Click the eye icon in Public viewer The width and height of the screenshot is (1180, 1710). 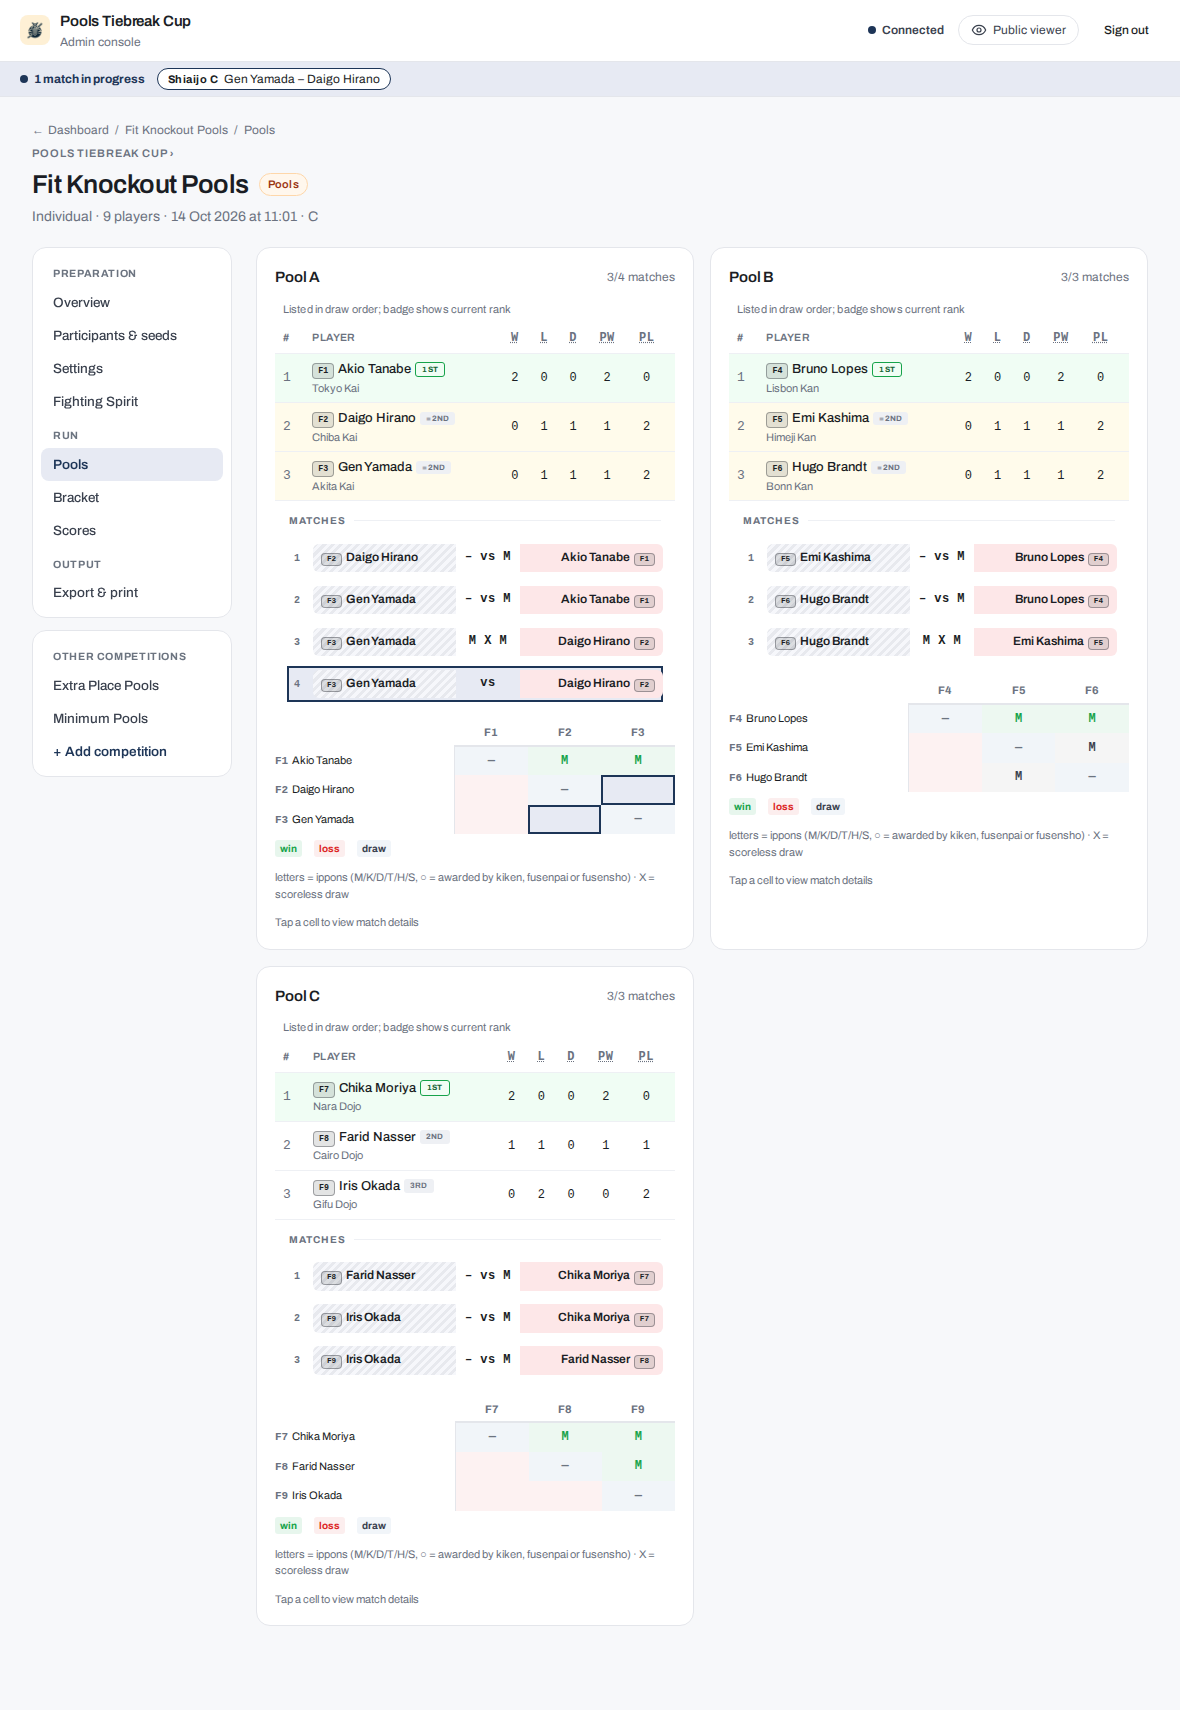coord(979,30)
